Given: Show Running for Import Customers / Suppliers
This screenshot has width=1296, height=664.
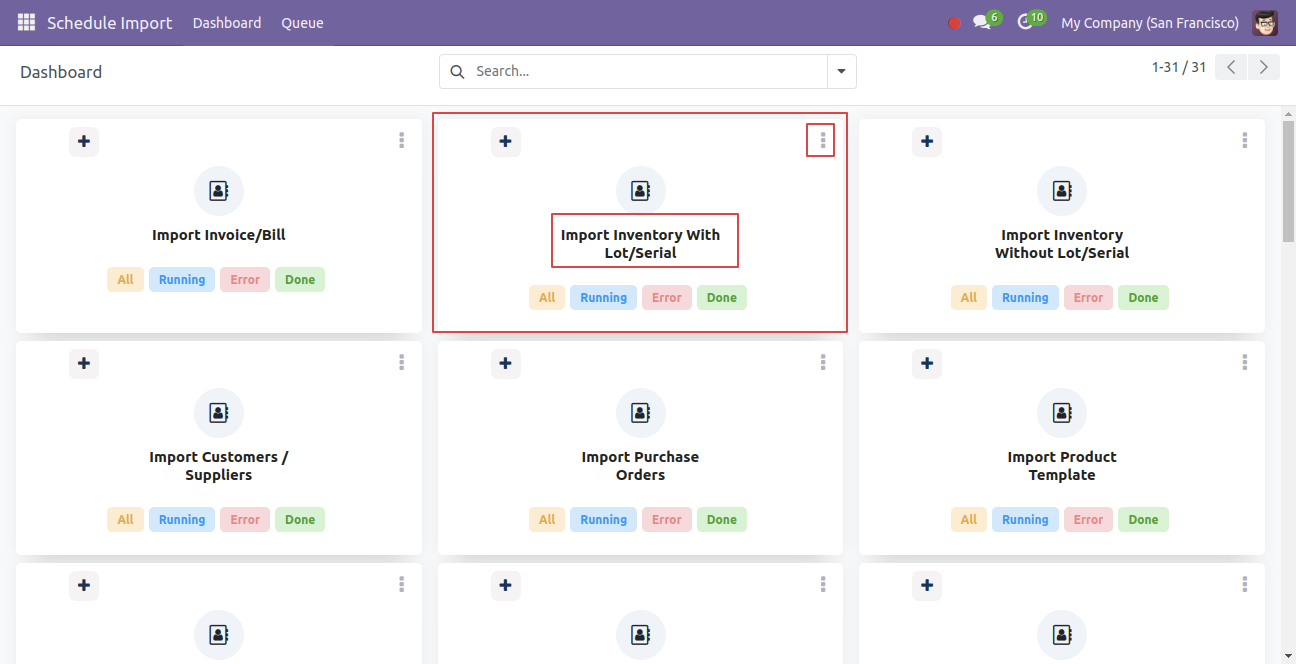Looking at the screenshot, I should click(182, 520).
